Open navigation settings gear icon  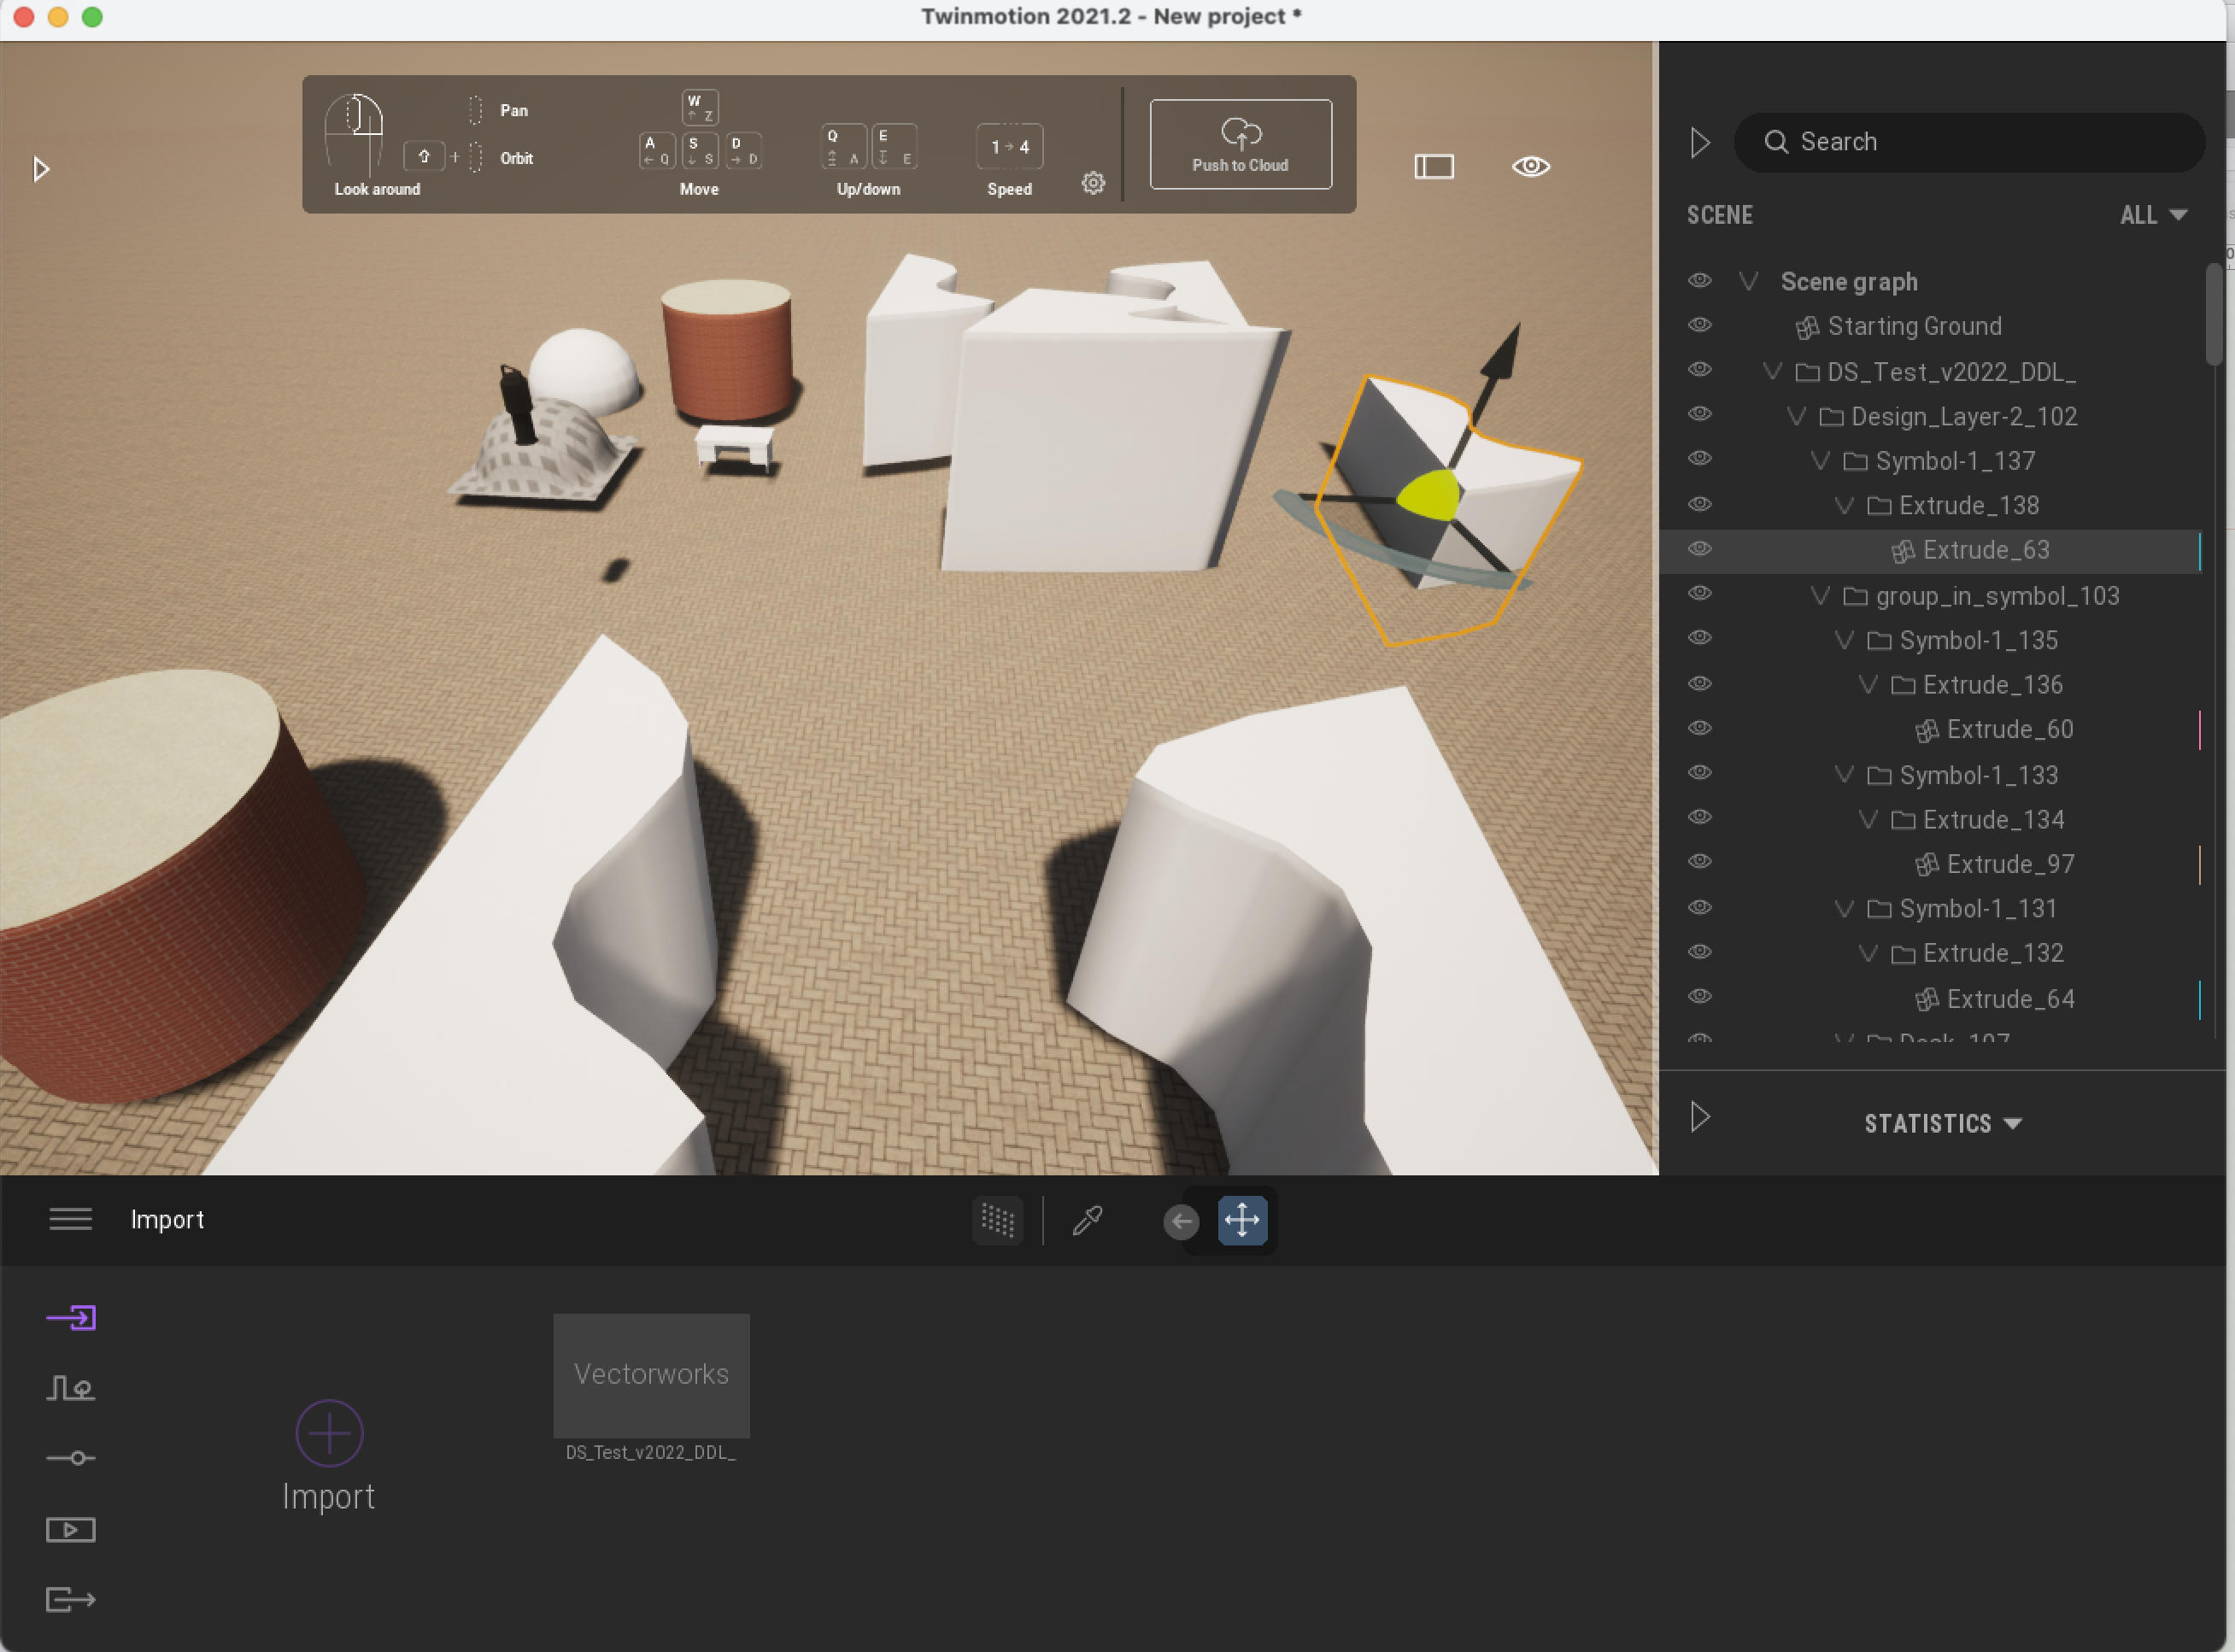1093,183
